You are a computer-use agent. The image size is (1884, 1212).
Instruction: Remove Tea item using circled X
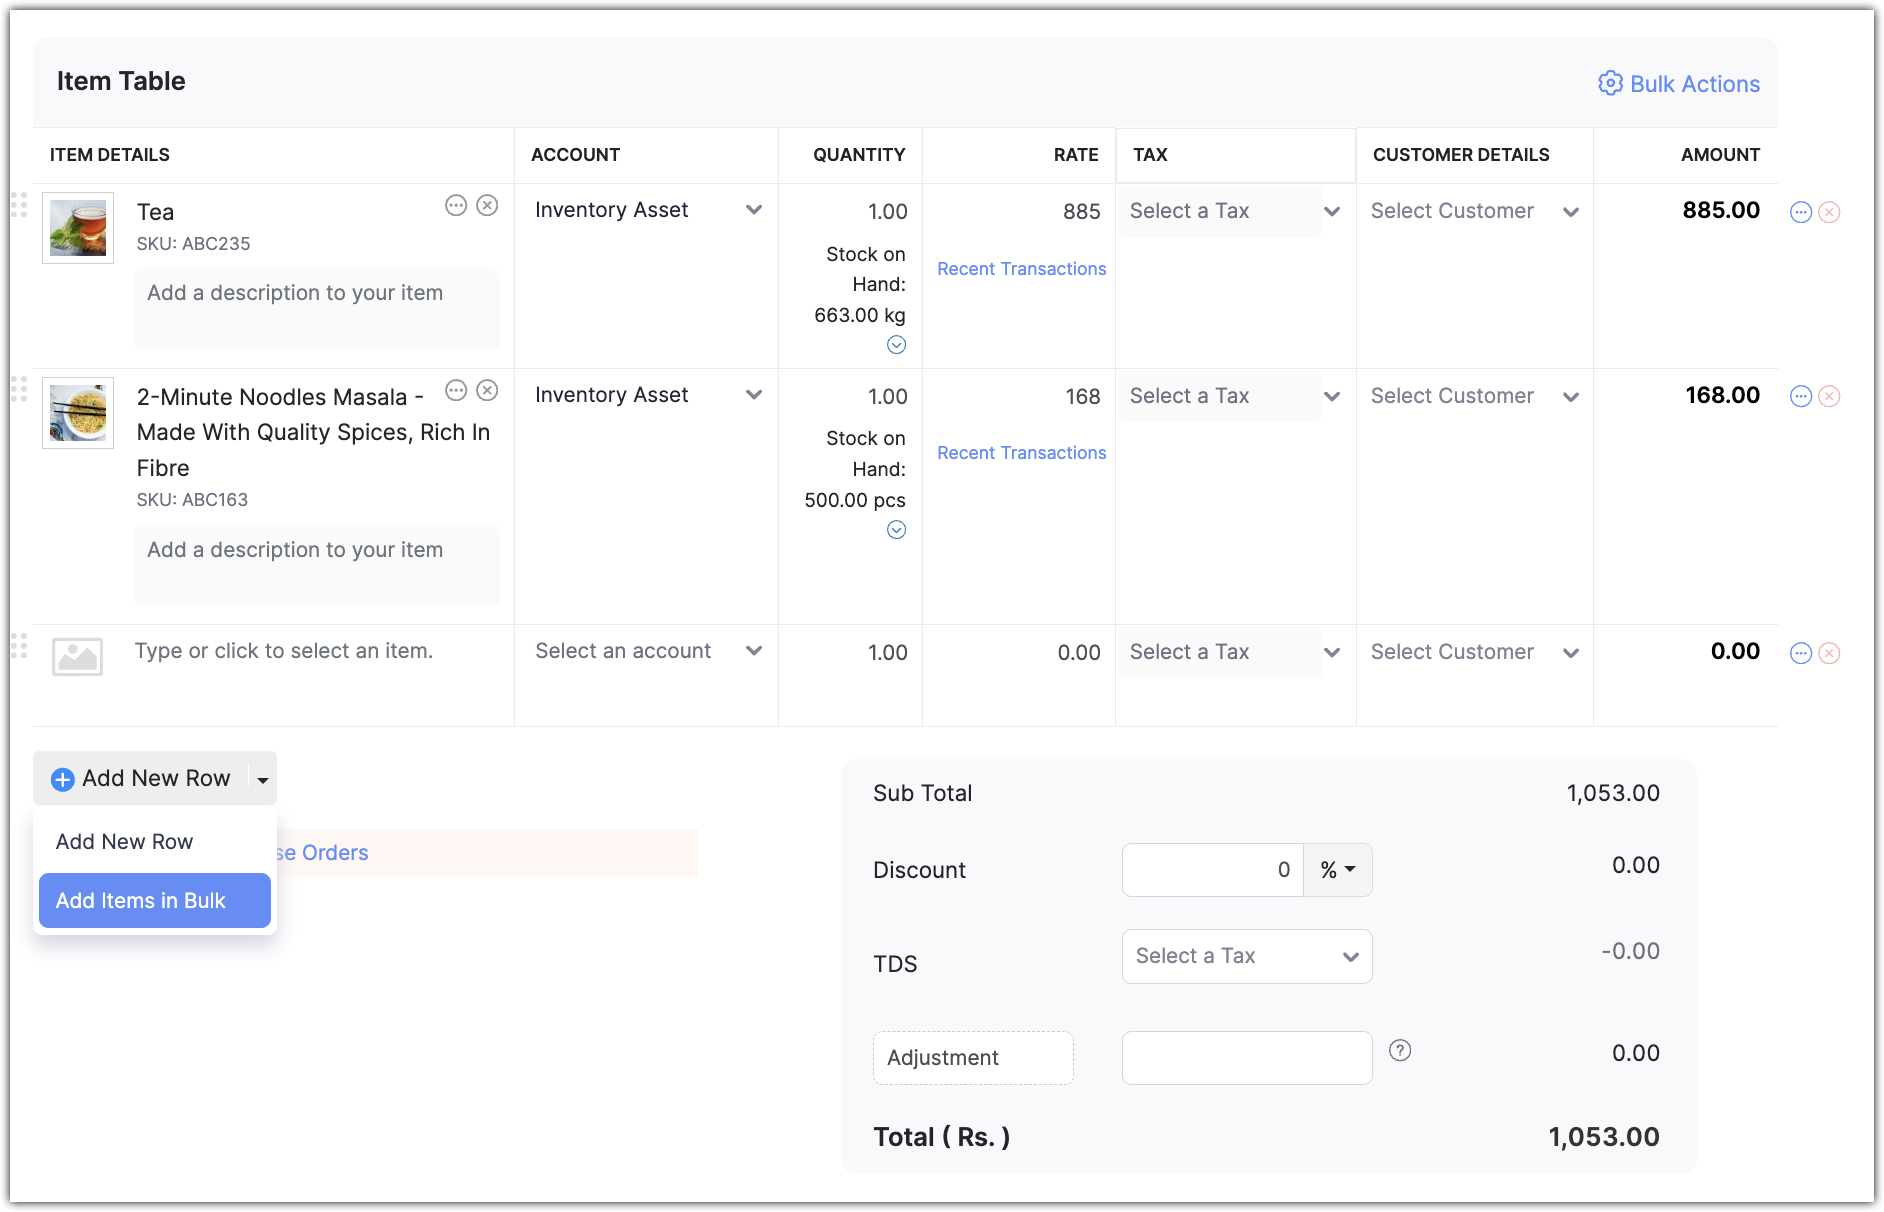[x=487, y=206]
